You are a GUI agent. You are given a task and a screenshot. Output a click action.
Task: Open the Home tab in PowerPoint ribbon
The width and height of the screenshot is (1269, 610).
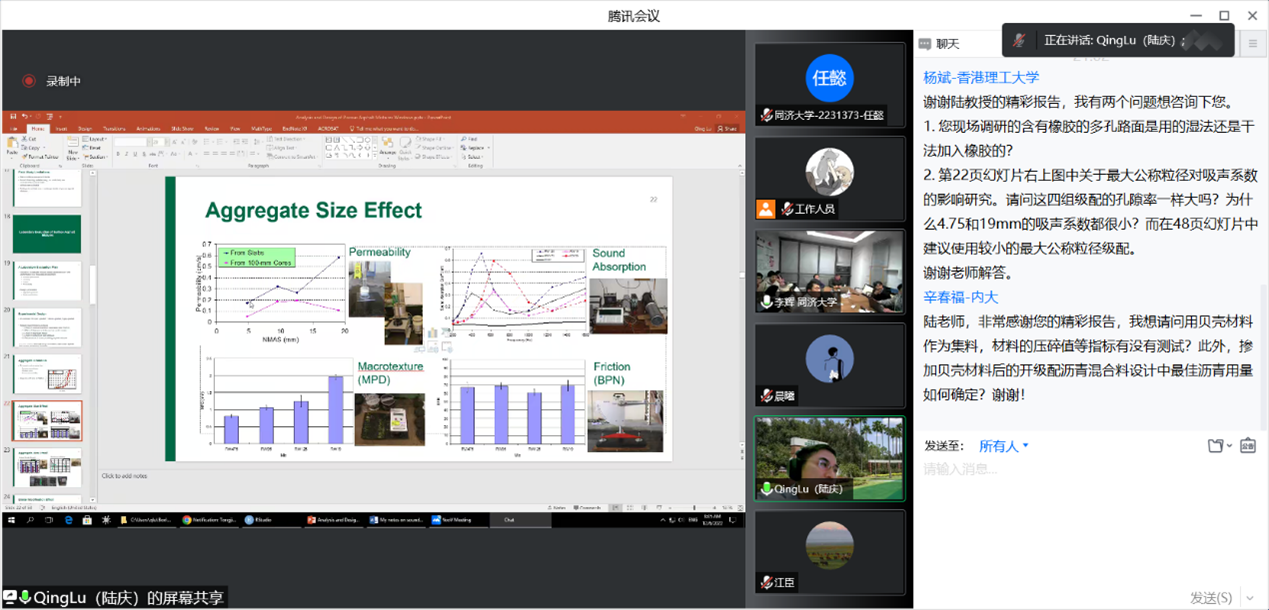38,129
